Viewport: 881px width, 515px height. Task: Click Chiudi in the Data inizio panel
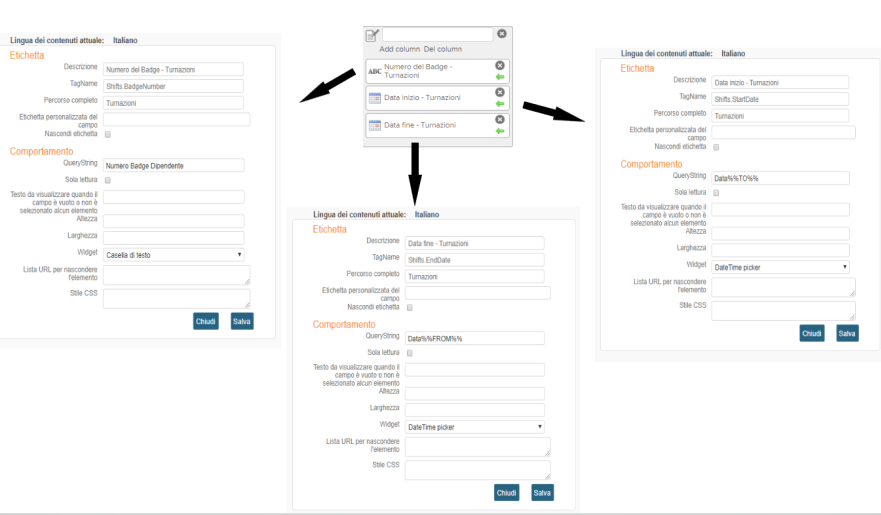click(x=812, y=333)
